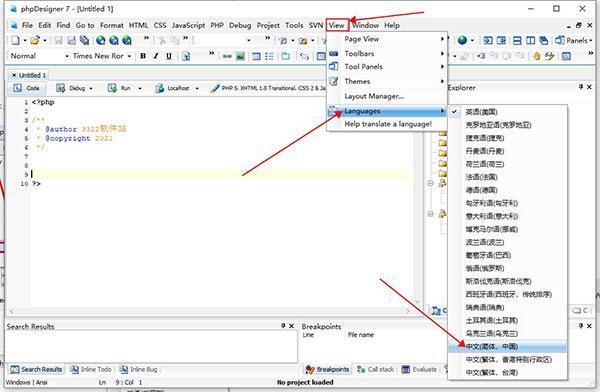
Task: Click the New document icon
Action: pyautogui.click(x=16, y=40)
